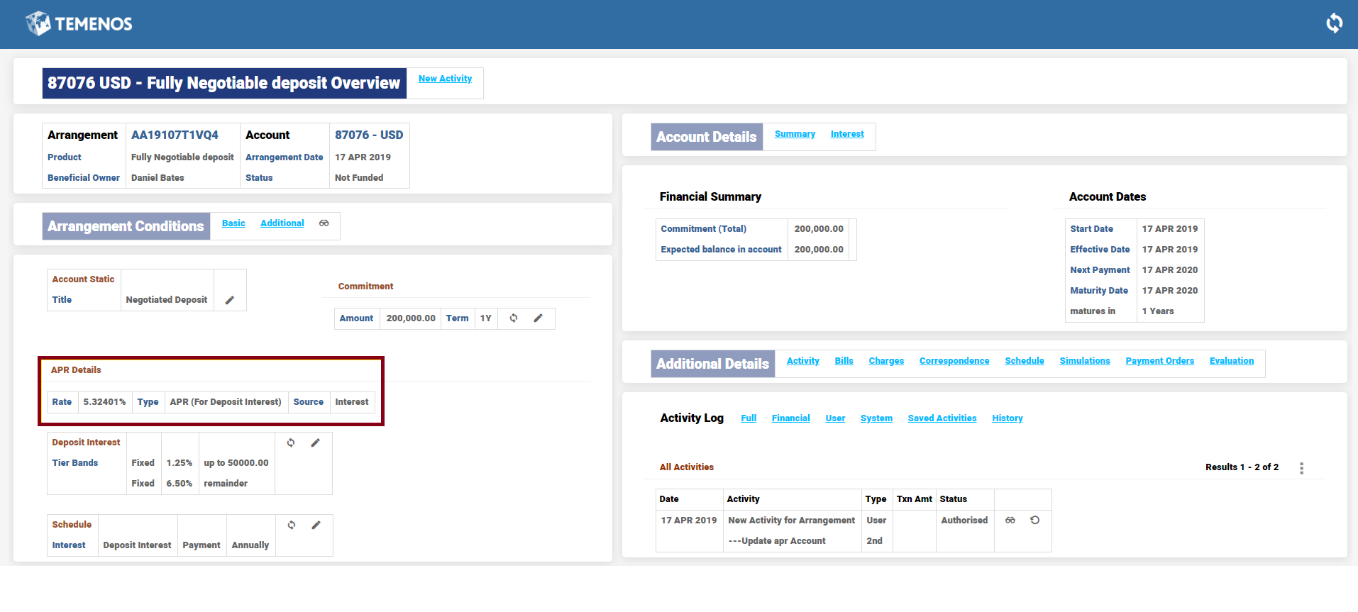Click the Deposit Interest circular arrows icon
Screen dimensions: 1358x612
[290, 442]
